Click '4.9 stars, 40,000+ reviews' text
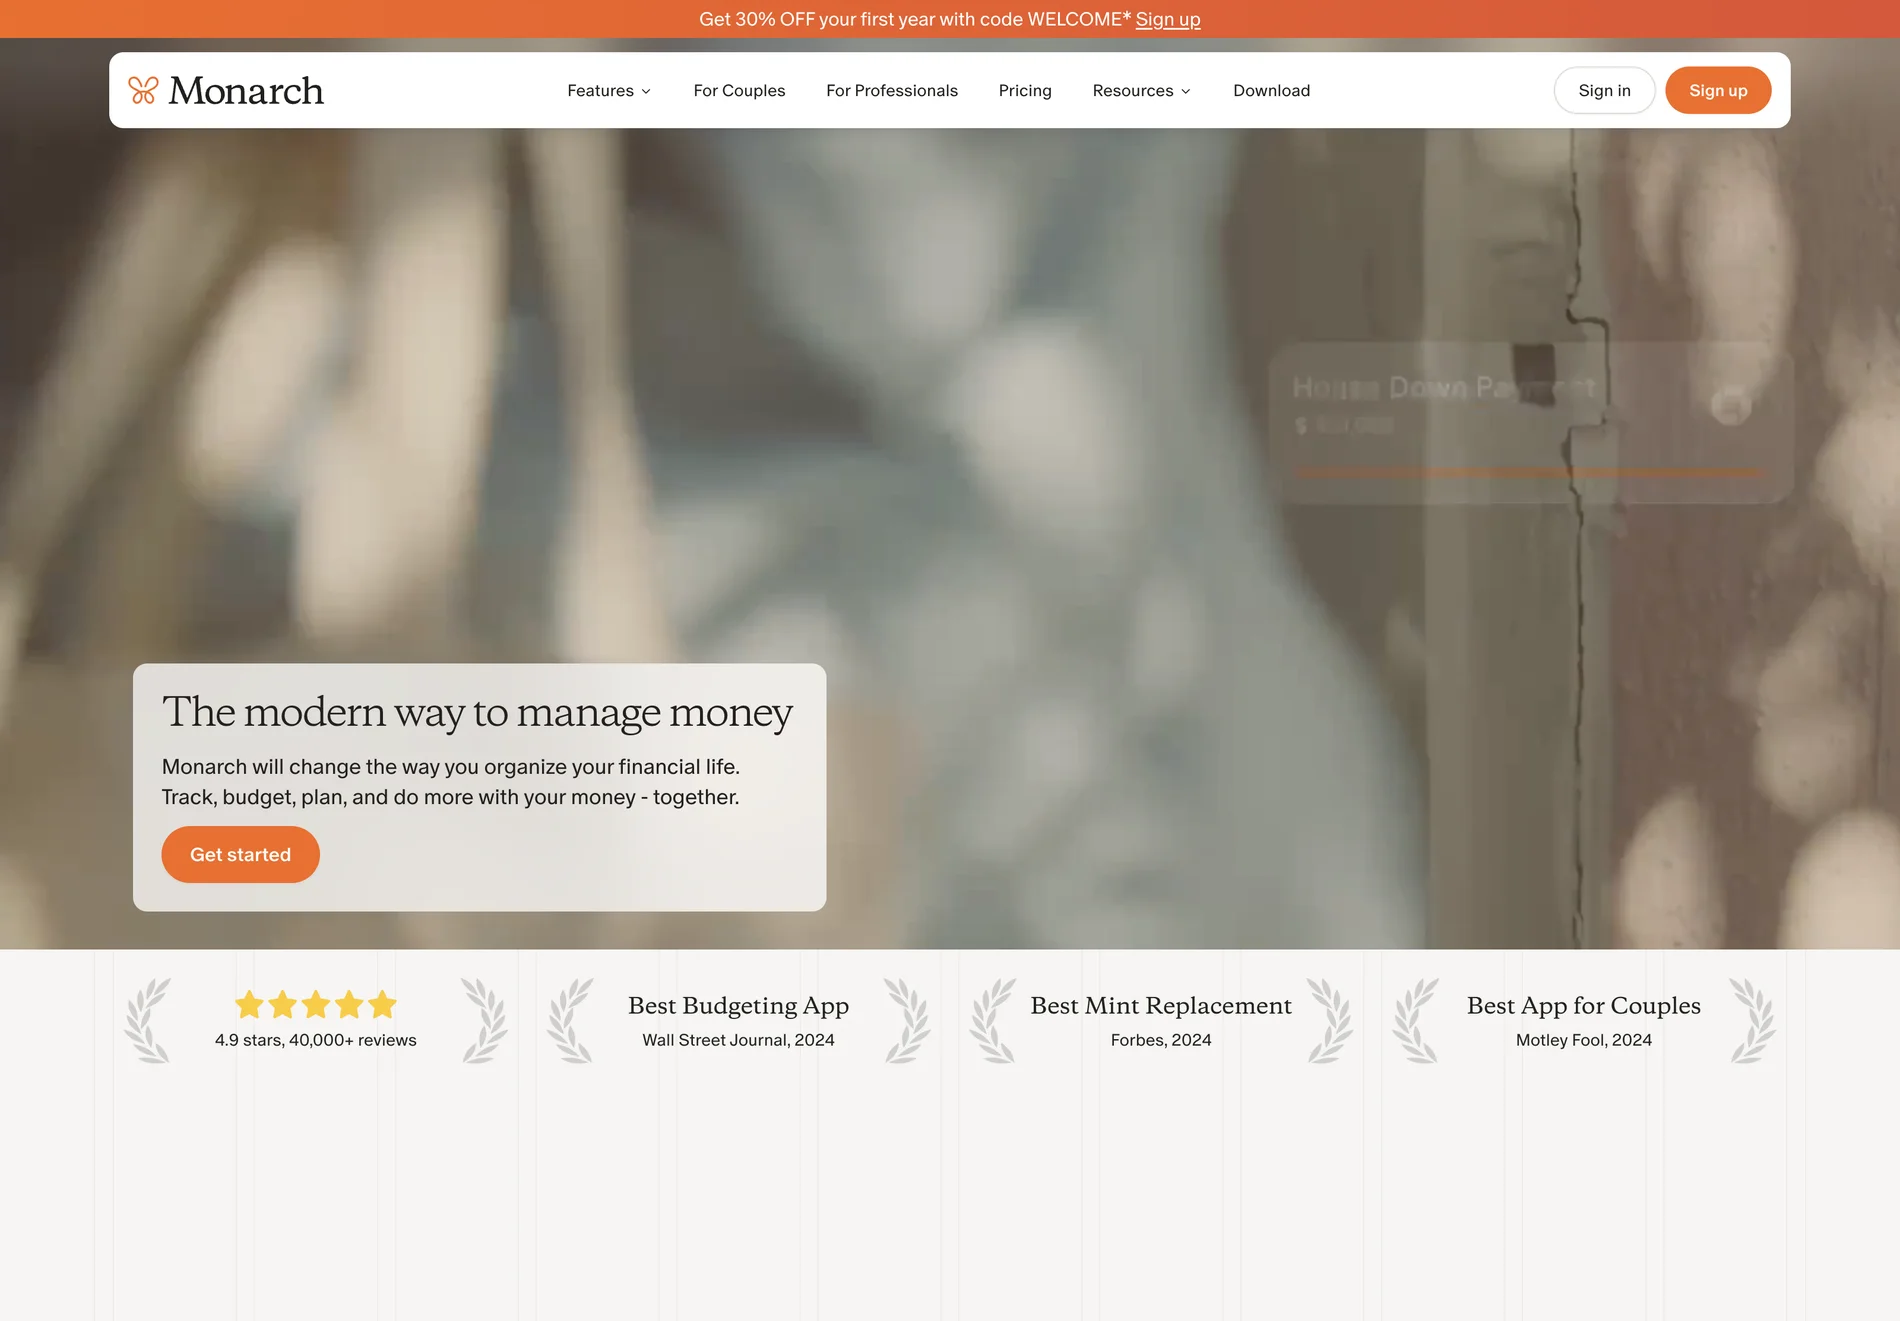 pyautogui.click(x=316, y=1040)
